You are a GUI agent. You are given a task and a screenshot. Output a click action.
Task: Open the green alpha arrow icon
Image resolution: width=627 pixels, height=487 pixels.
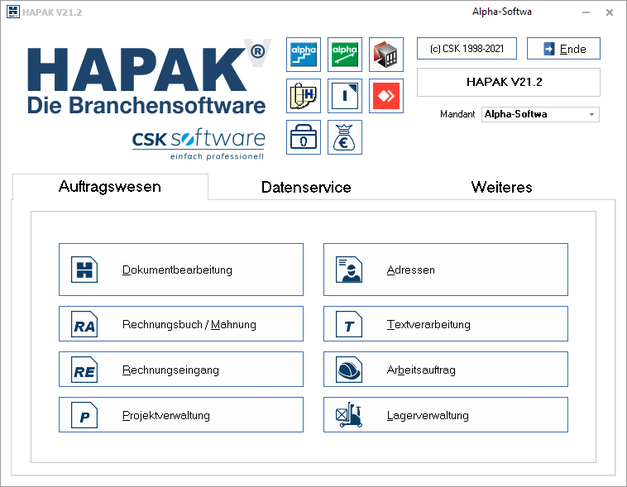[x=345, y=54]
